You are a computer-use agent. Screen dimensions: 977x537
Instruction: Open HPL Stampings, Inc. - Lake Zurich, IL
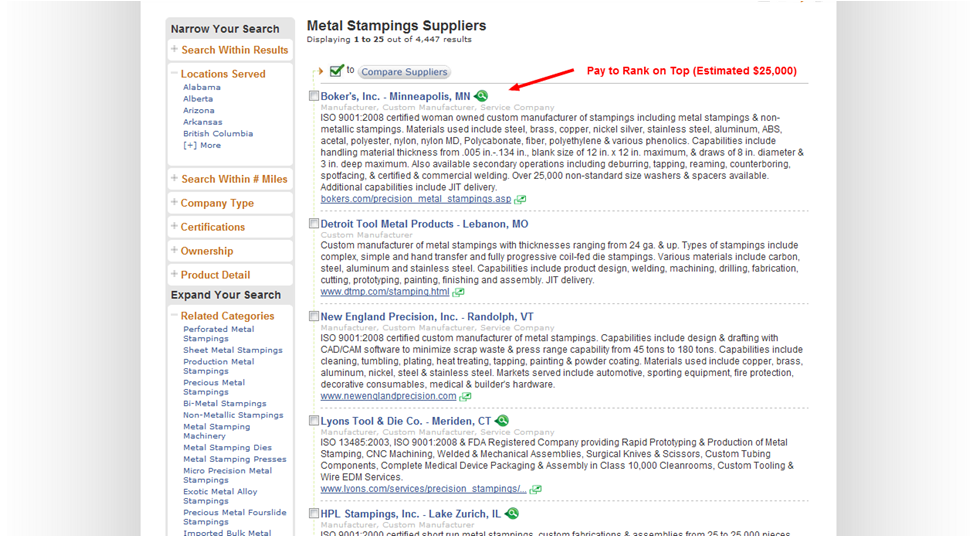pyautogui.click(x=411, y=514)
